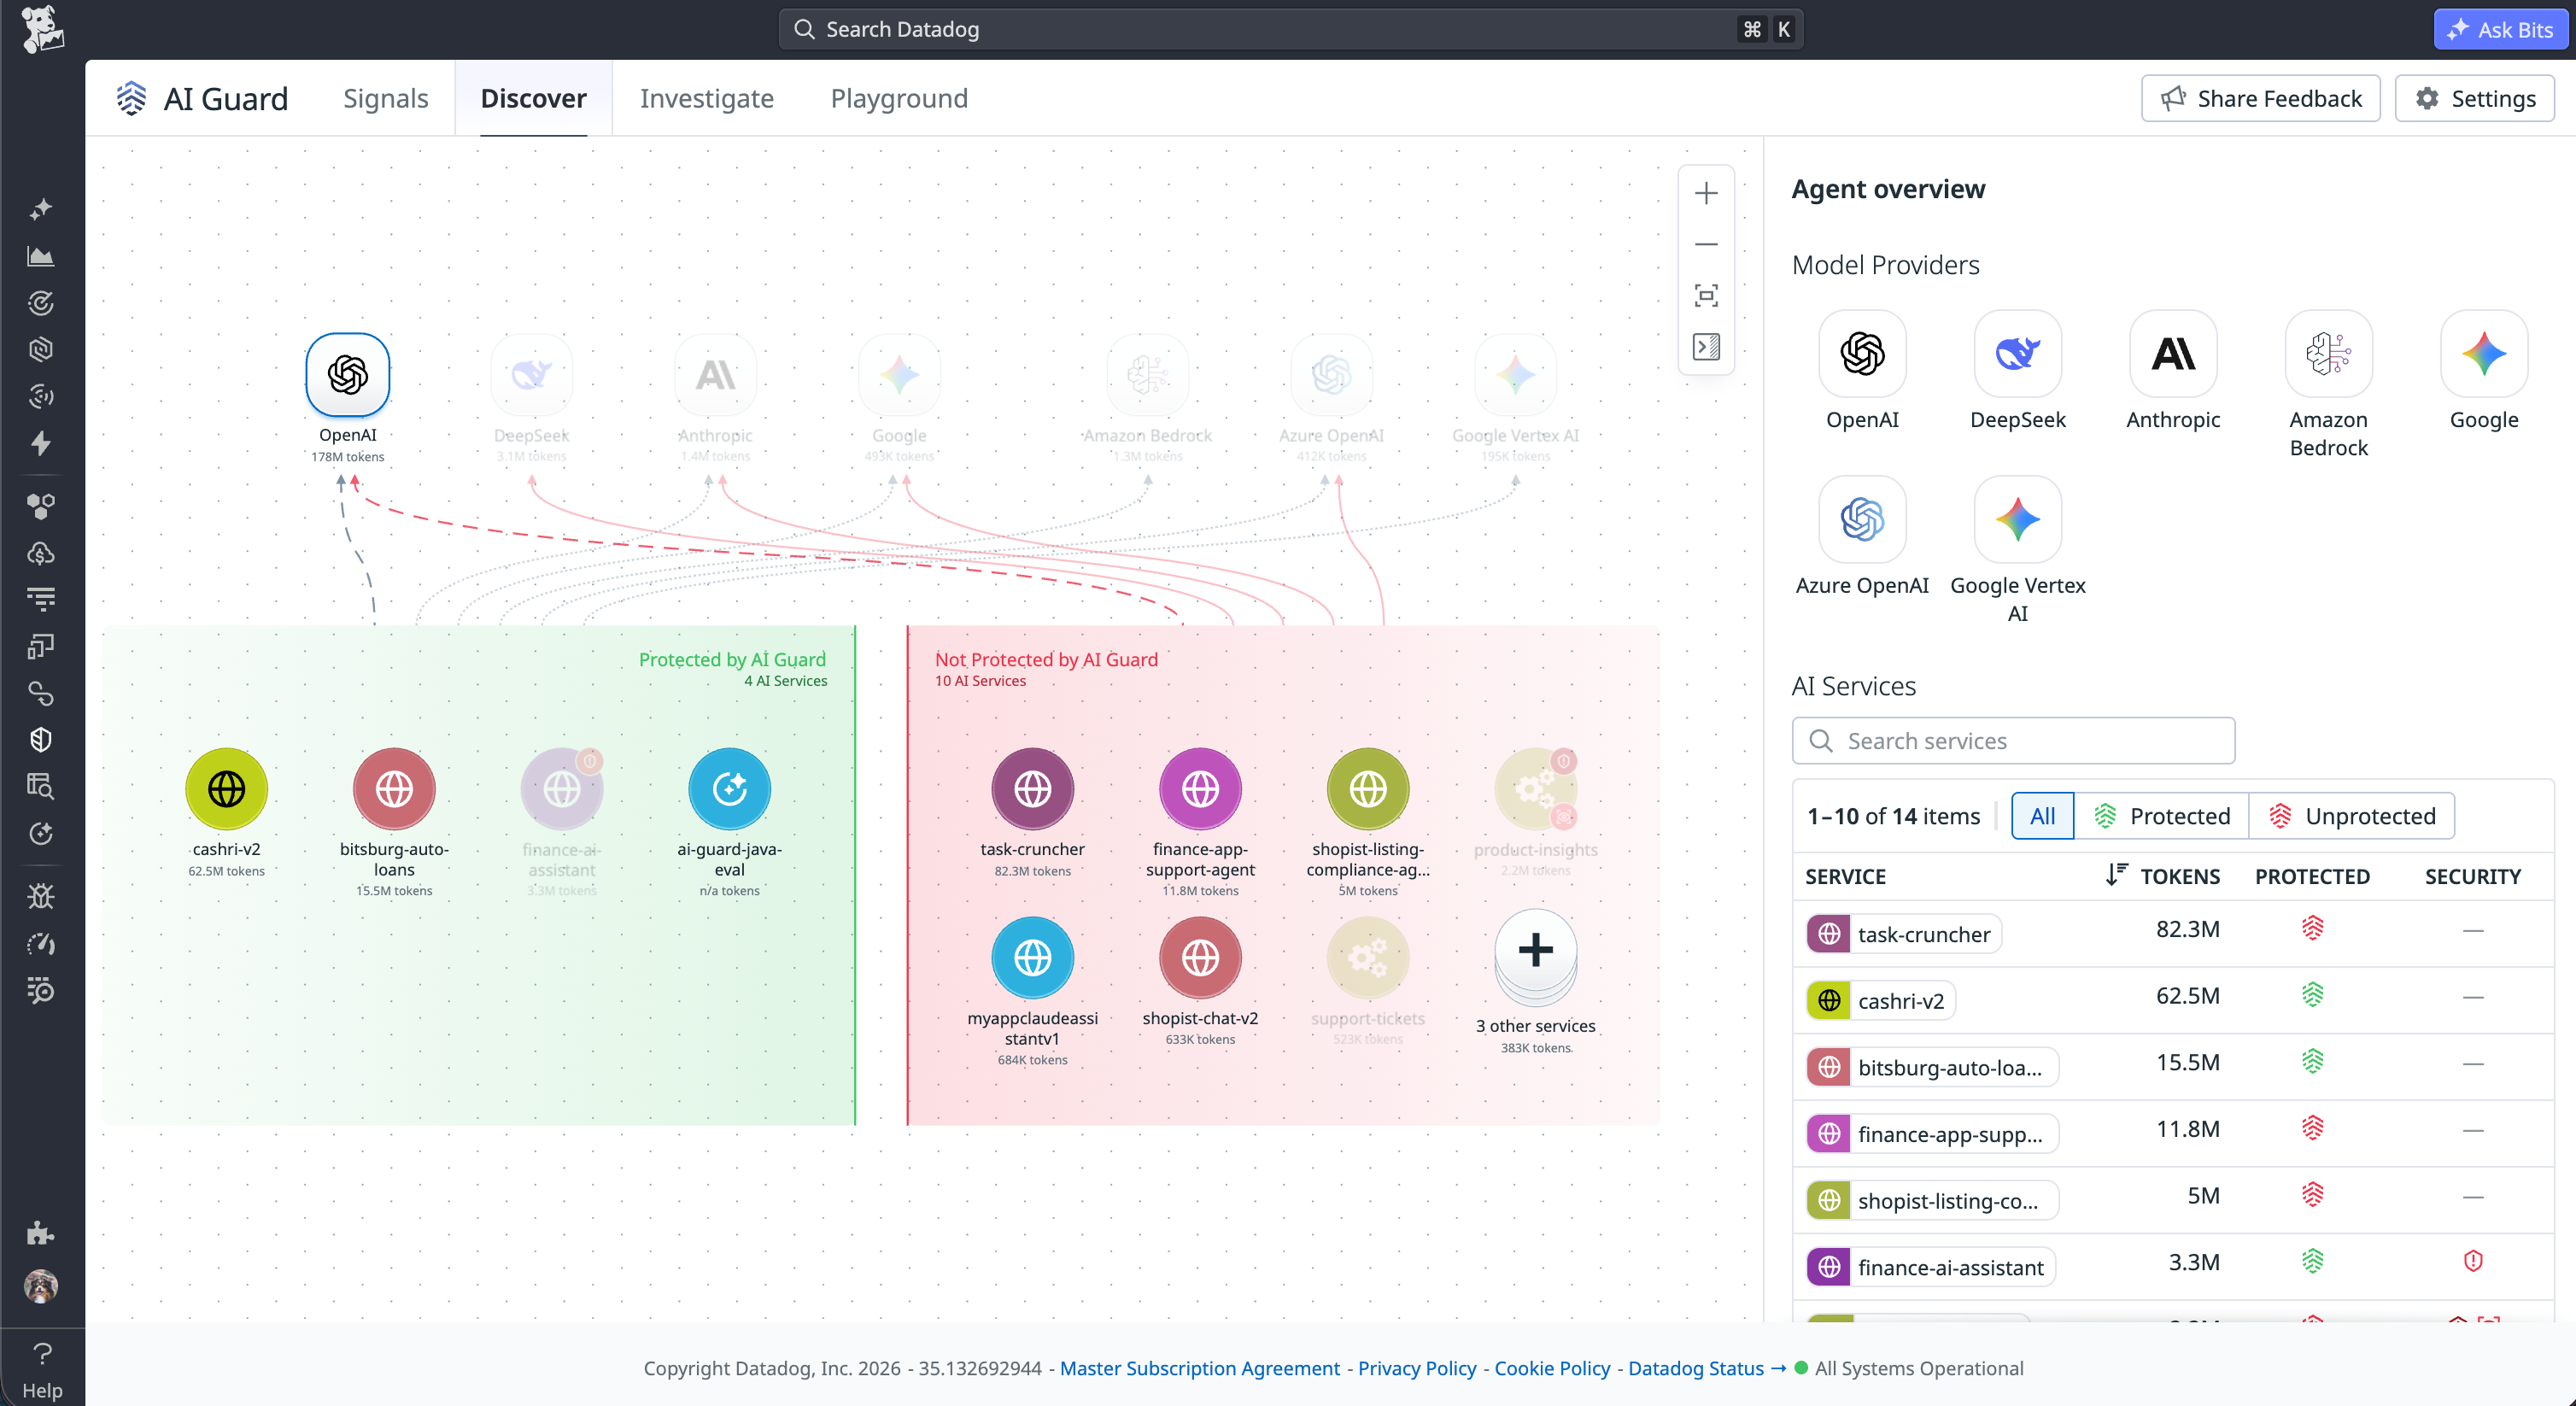The width and height of the screenshot is (2576, 1406).
Task: Open the Master Subscription Agreement link
Action: 1199,1368
